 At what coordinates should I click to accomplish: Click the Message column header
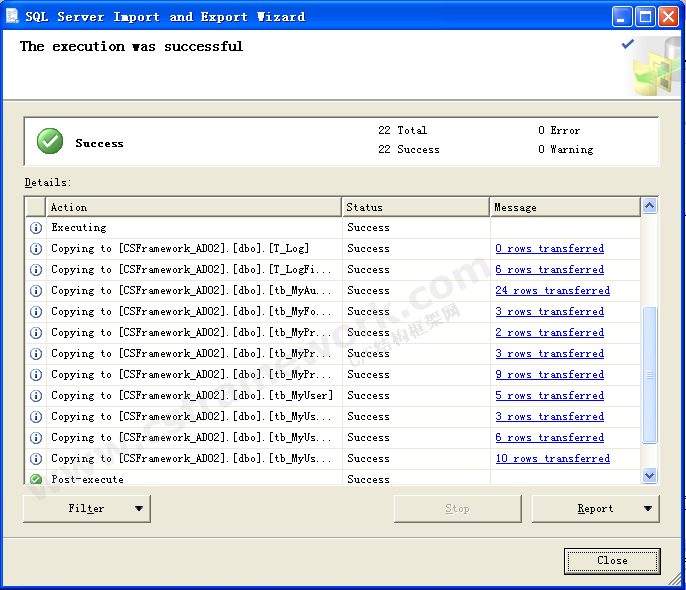tap(564, 207)
